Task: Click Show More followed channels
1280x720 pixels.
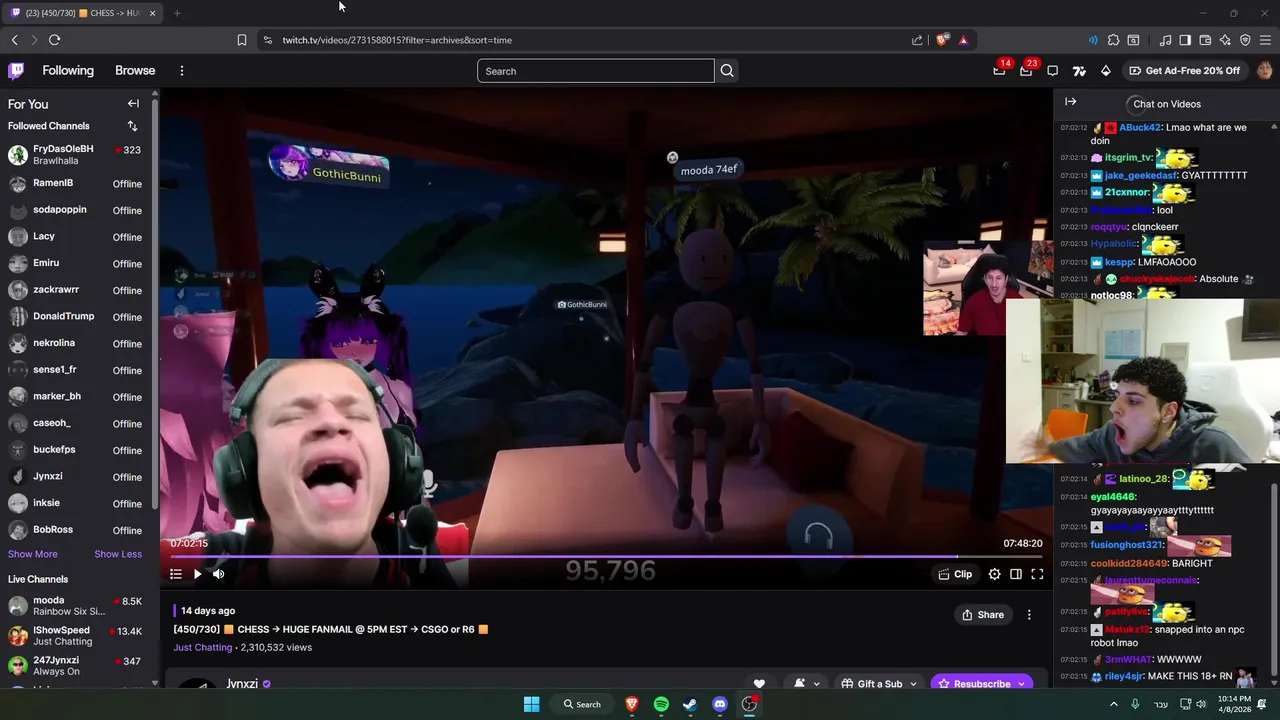Action: 33,554
